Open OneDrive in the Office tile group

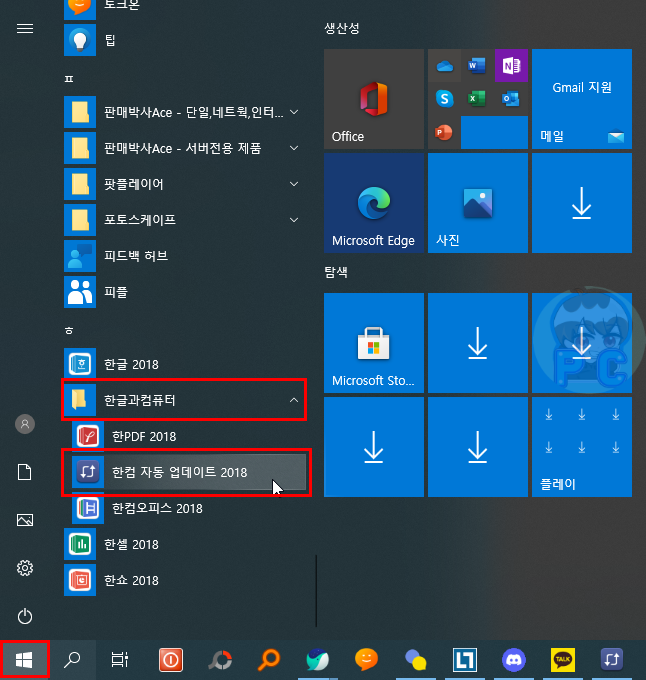coord(444,66)
